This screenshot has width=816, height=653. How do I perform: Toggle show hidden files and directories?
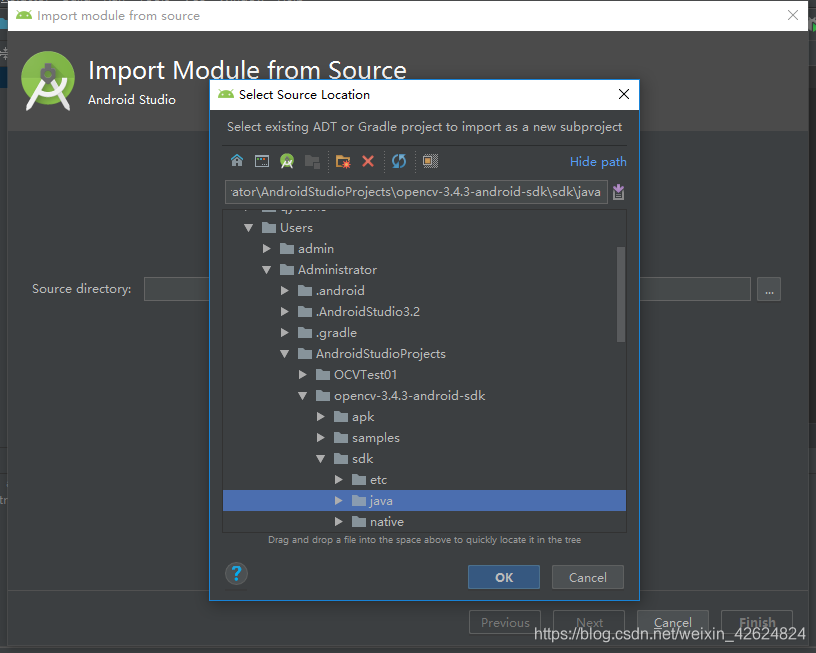pyautogui.click(x=430, y=161)
